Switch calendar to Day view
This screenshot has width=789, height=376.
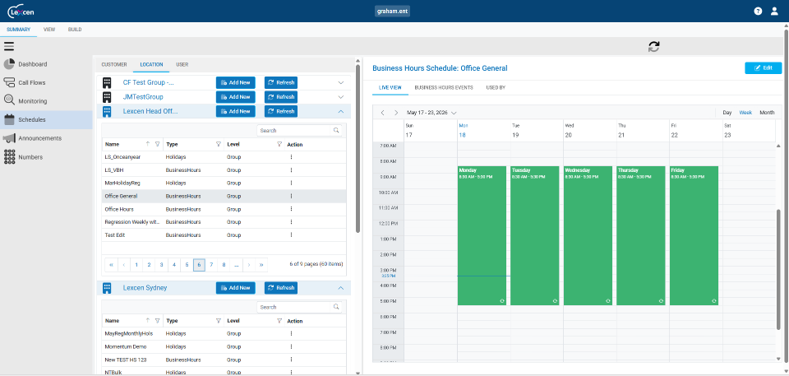tap(727, 113)
